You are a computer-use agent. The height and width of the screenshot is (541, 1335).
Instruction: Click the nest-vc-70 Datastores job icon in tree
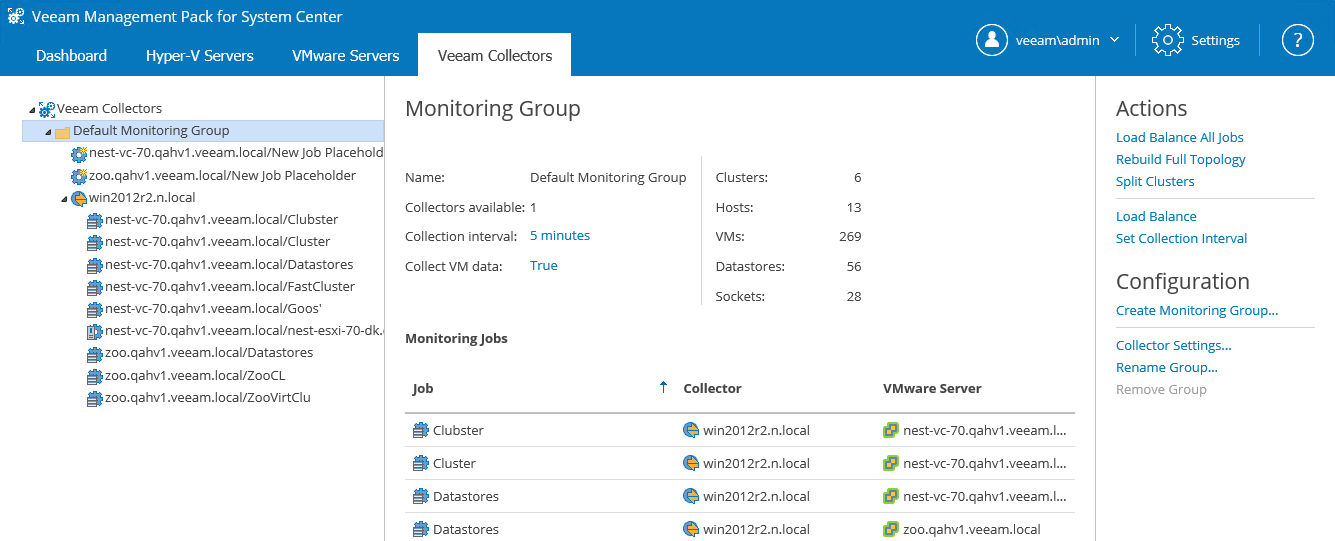pos(95,265)
